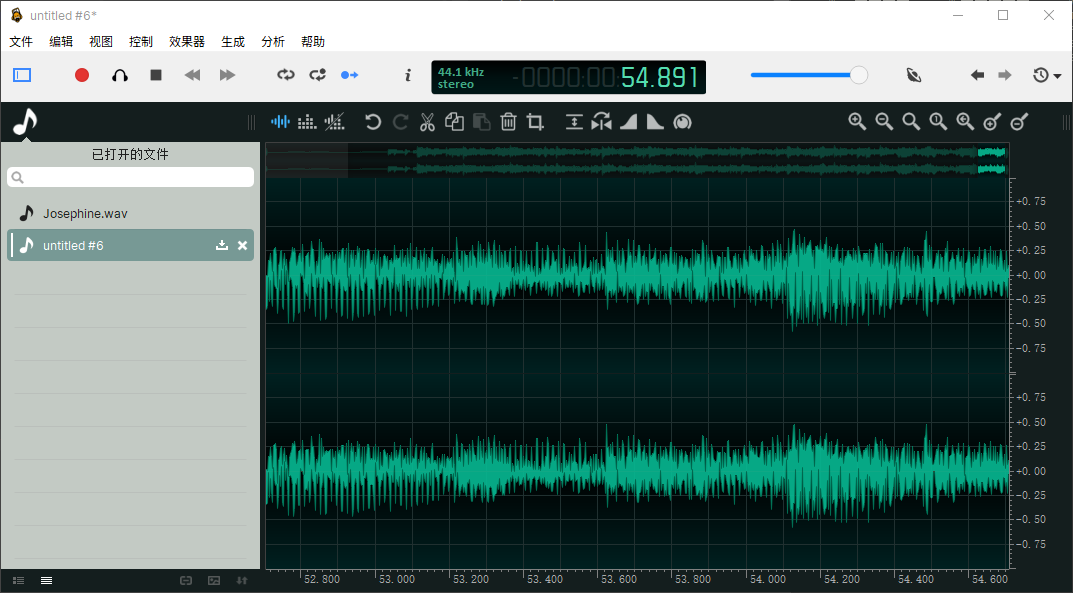Save the untitled #6 file
Screen dimensions: 1073x593
[x=222, y=245]
